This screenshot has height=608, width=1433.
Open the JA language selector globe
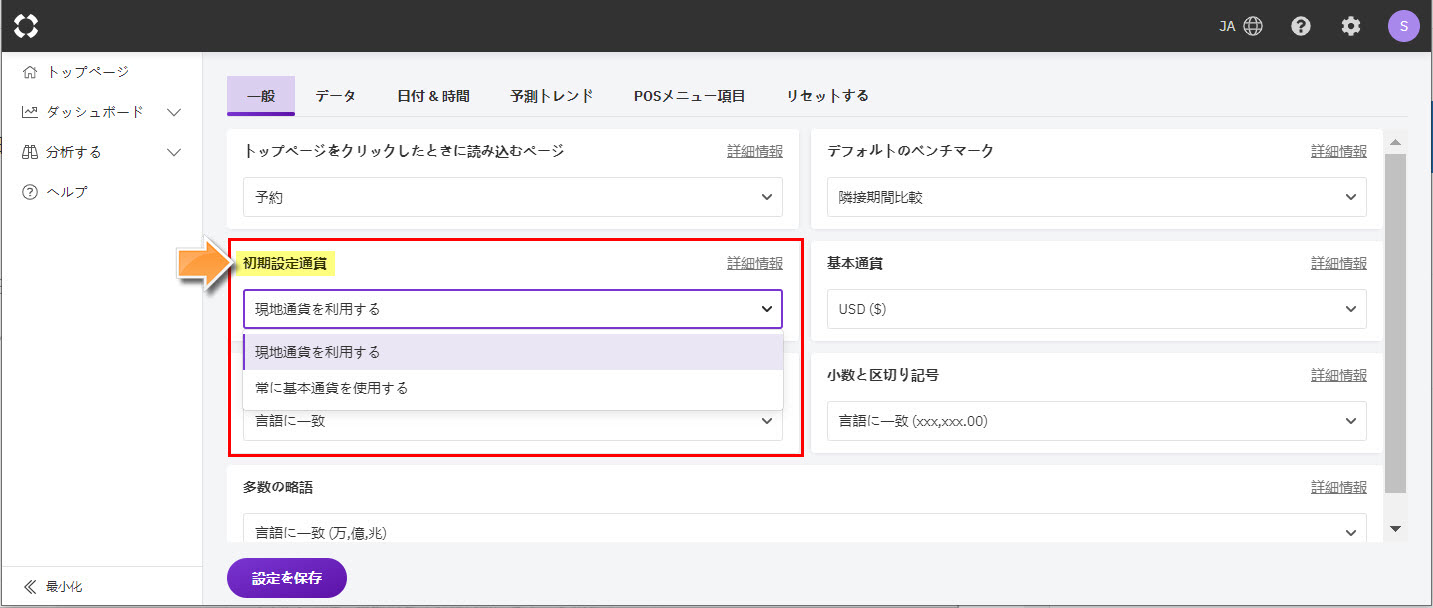tap(1253, 26)
